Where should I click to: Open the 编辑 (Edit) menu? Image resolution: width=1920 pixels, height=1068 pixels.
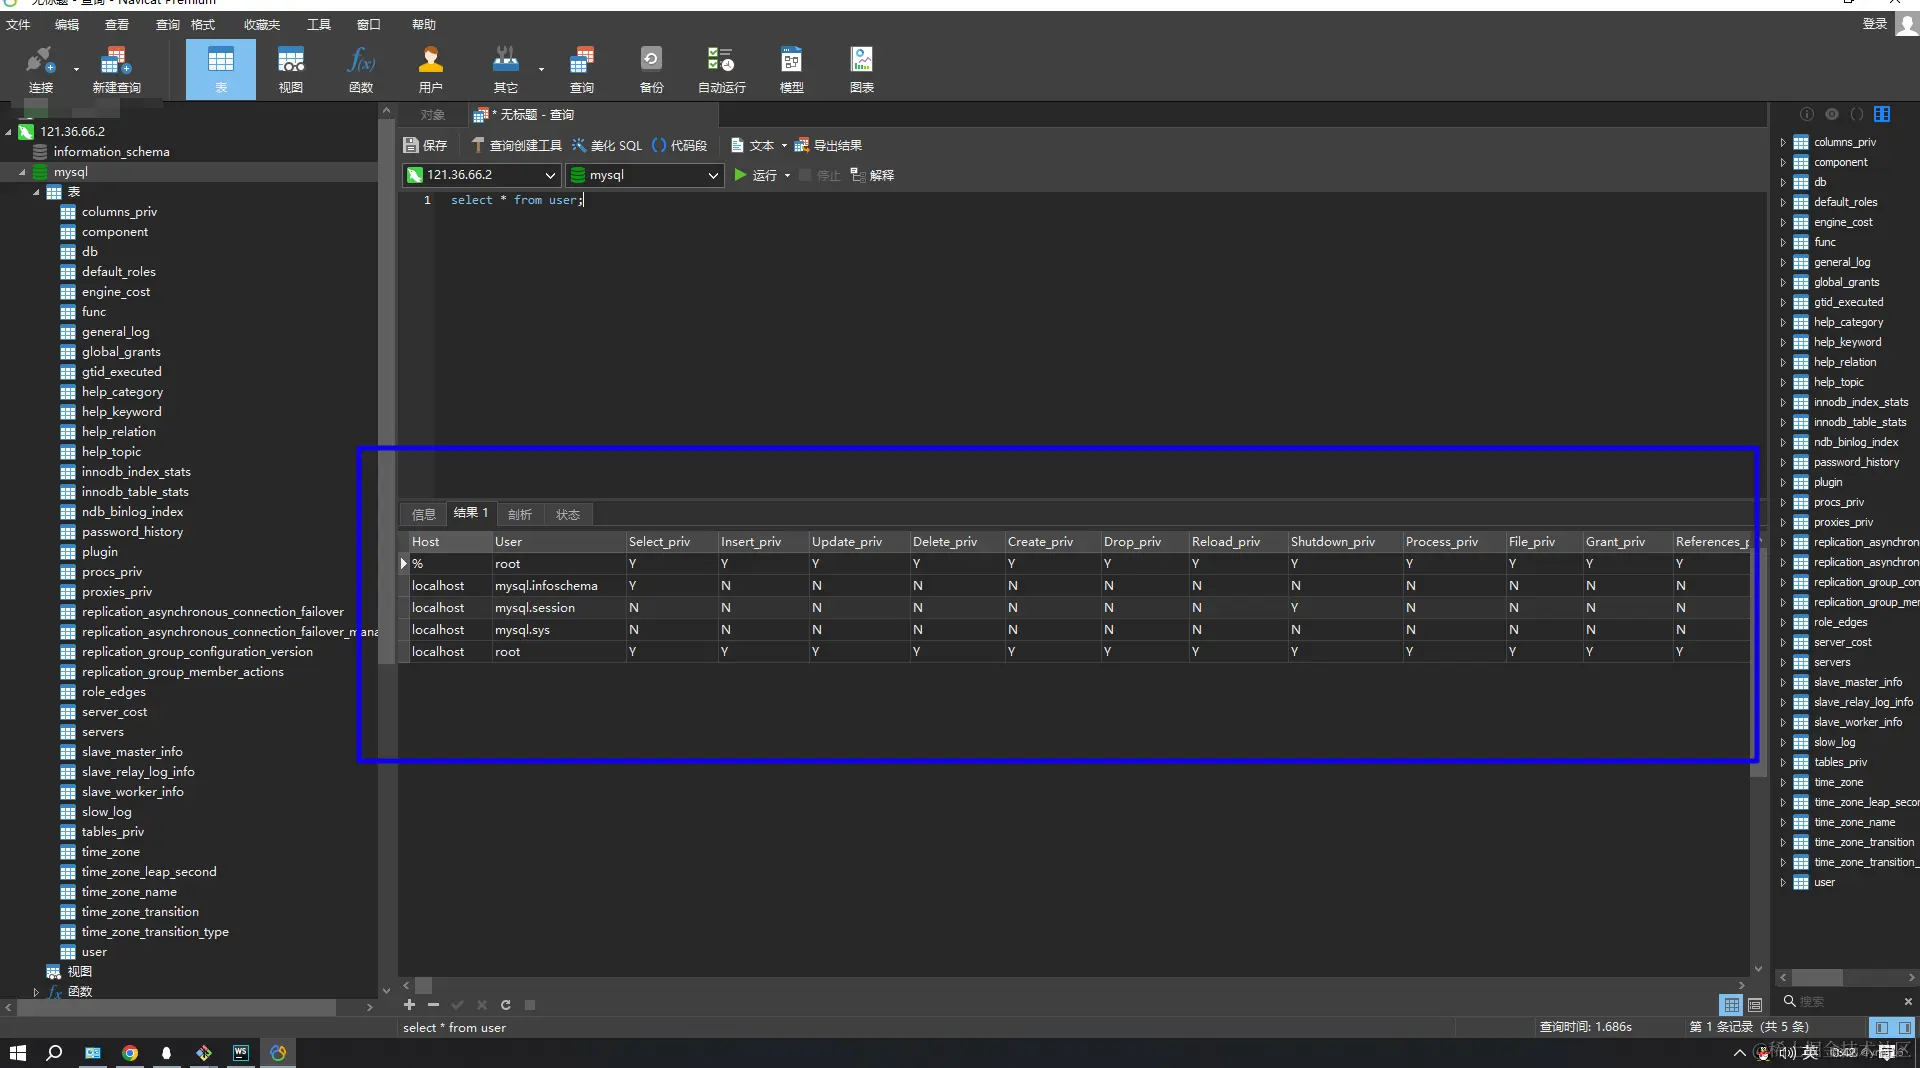click(67, 24)
